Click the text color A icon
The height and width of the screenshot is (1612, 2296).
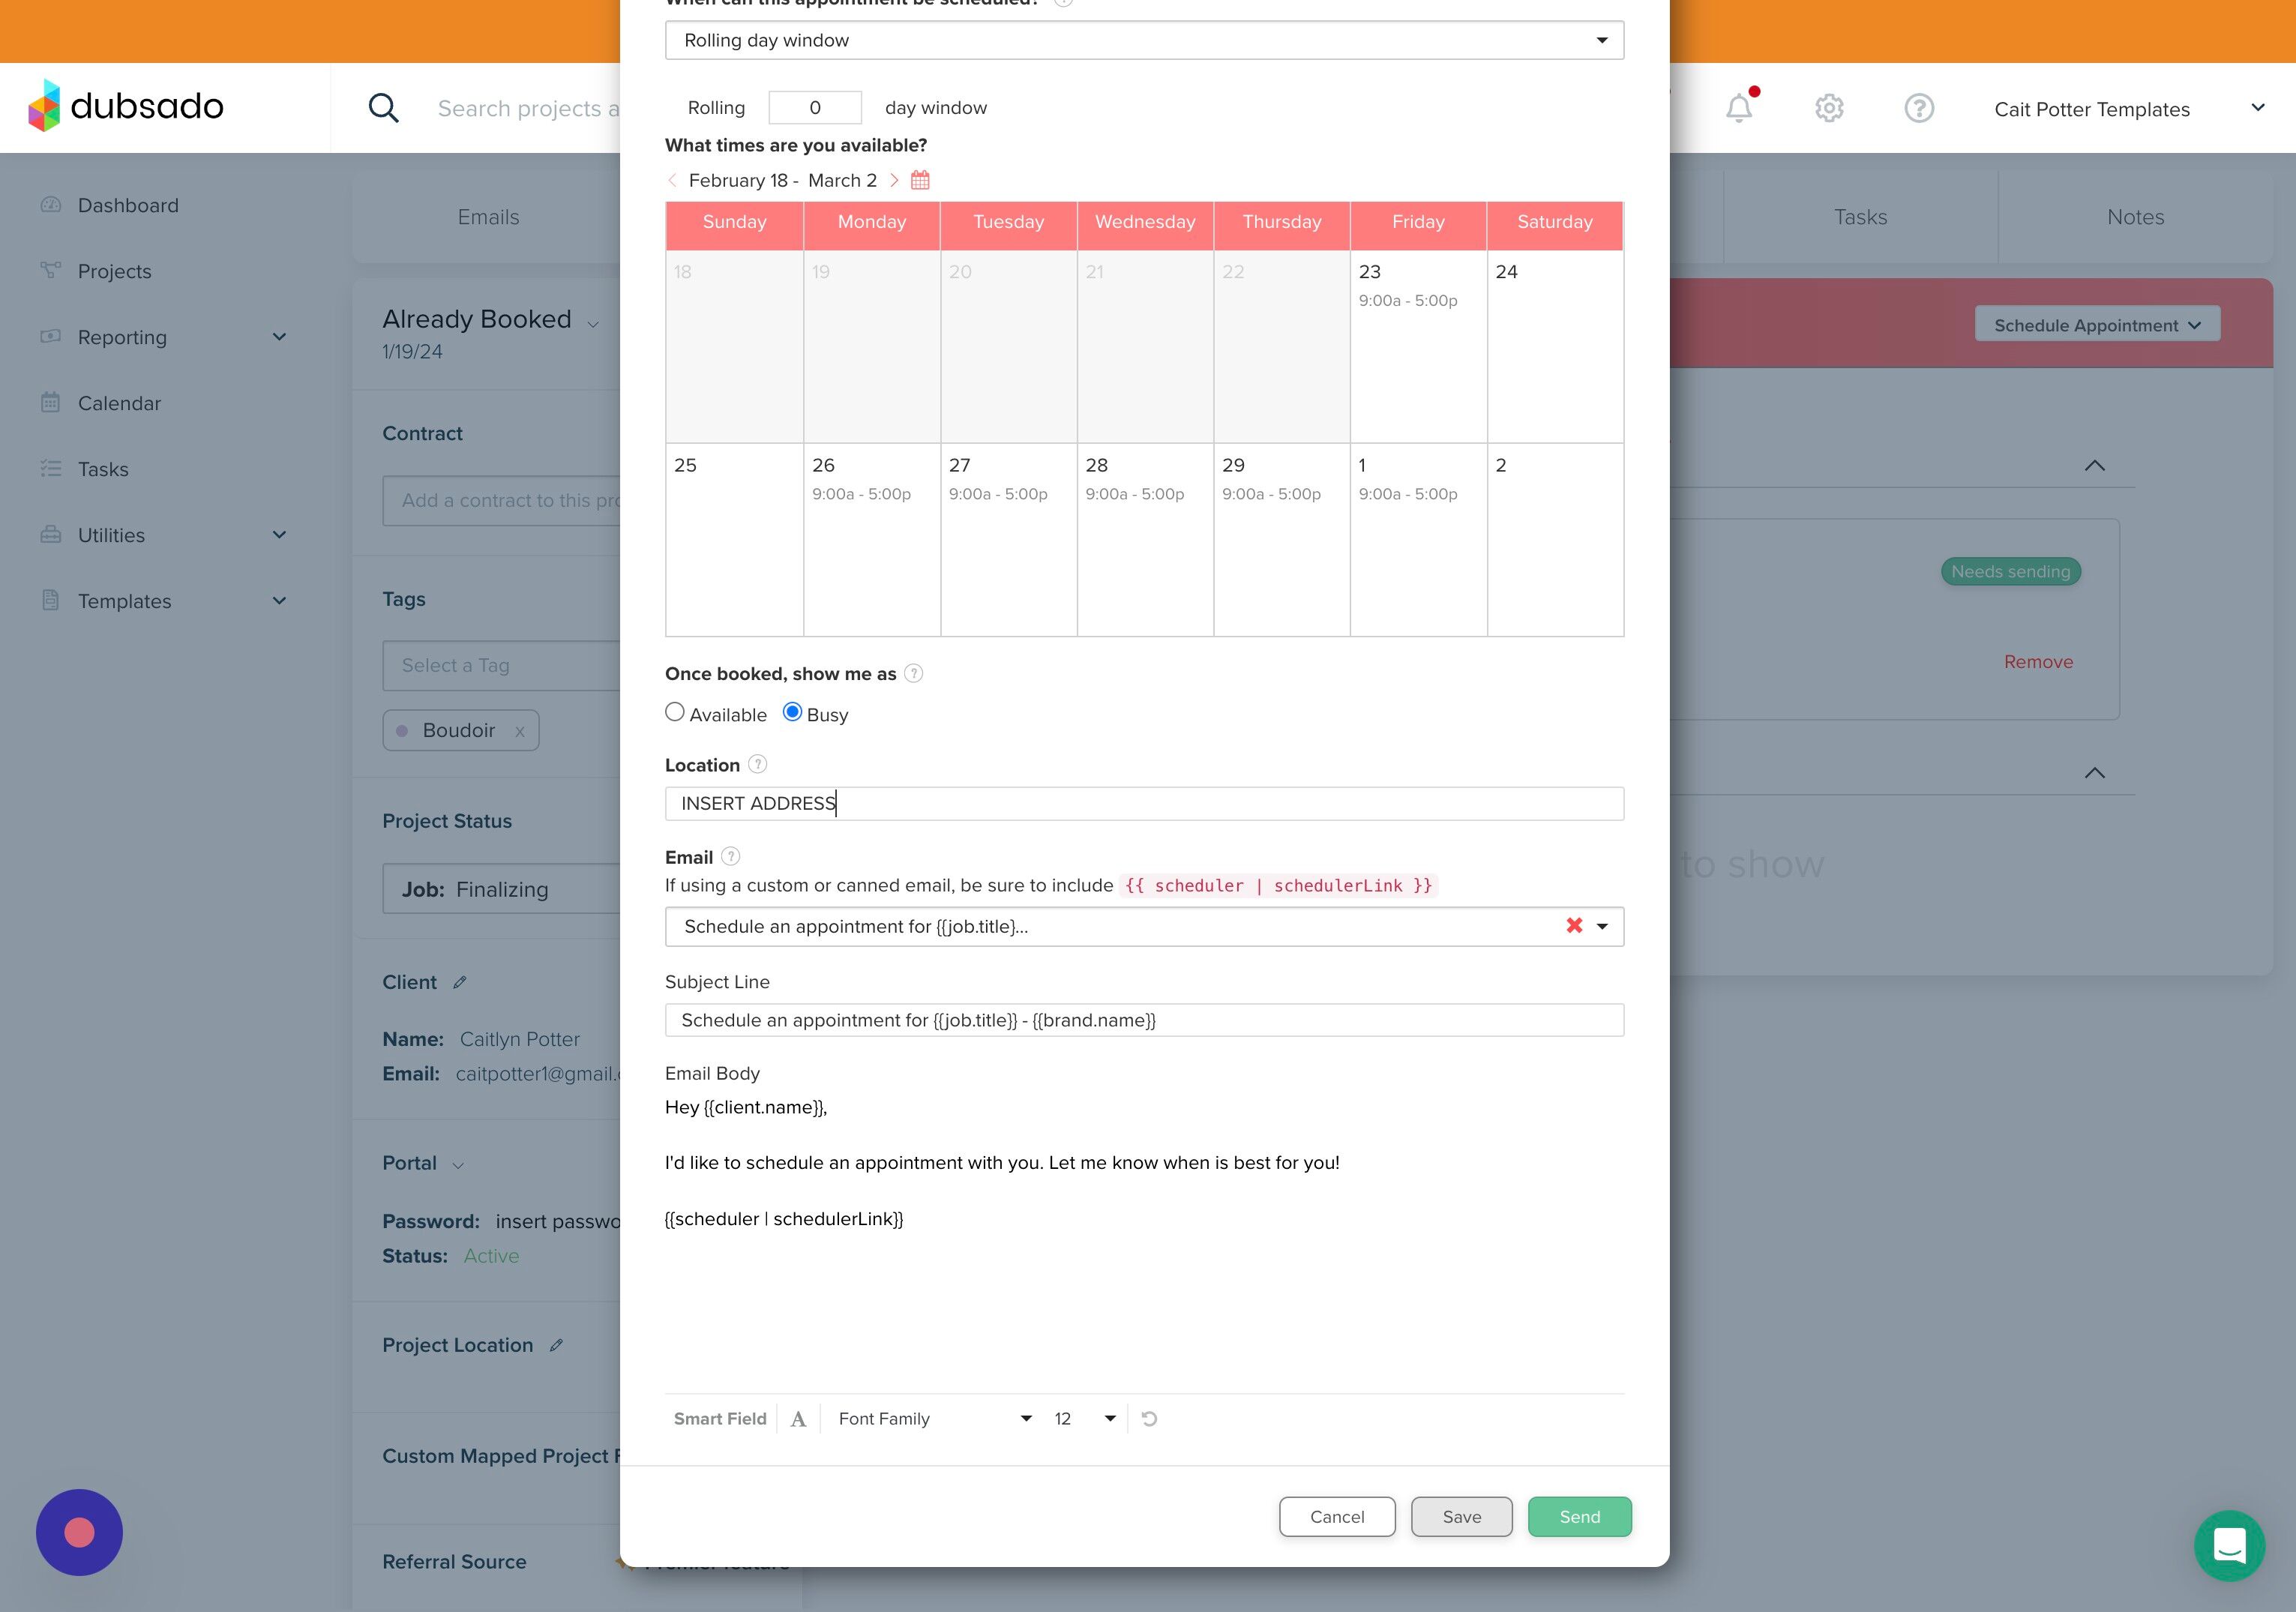click(x=798, y=1419)
